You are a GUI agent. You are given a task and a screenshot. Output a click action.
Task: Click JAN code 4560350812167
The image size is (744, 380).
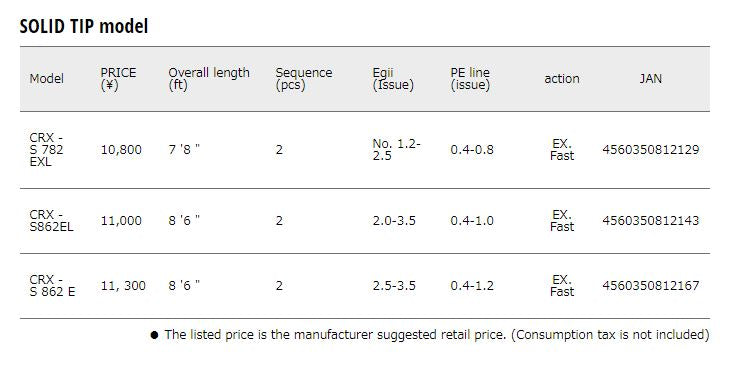coord(651,286)
